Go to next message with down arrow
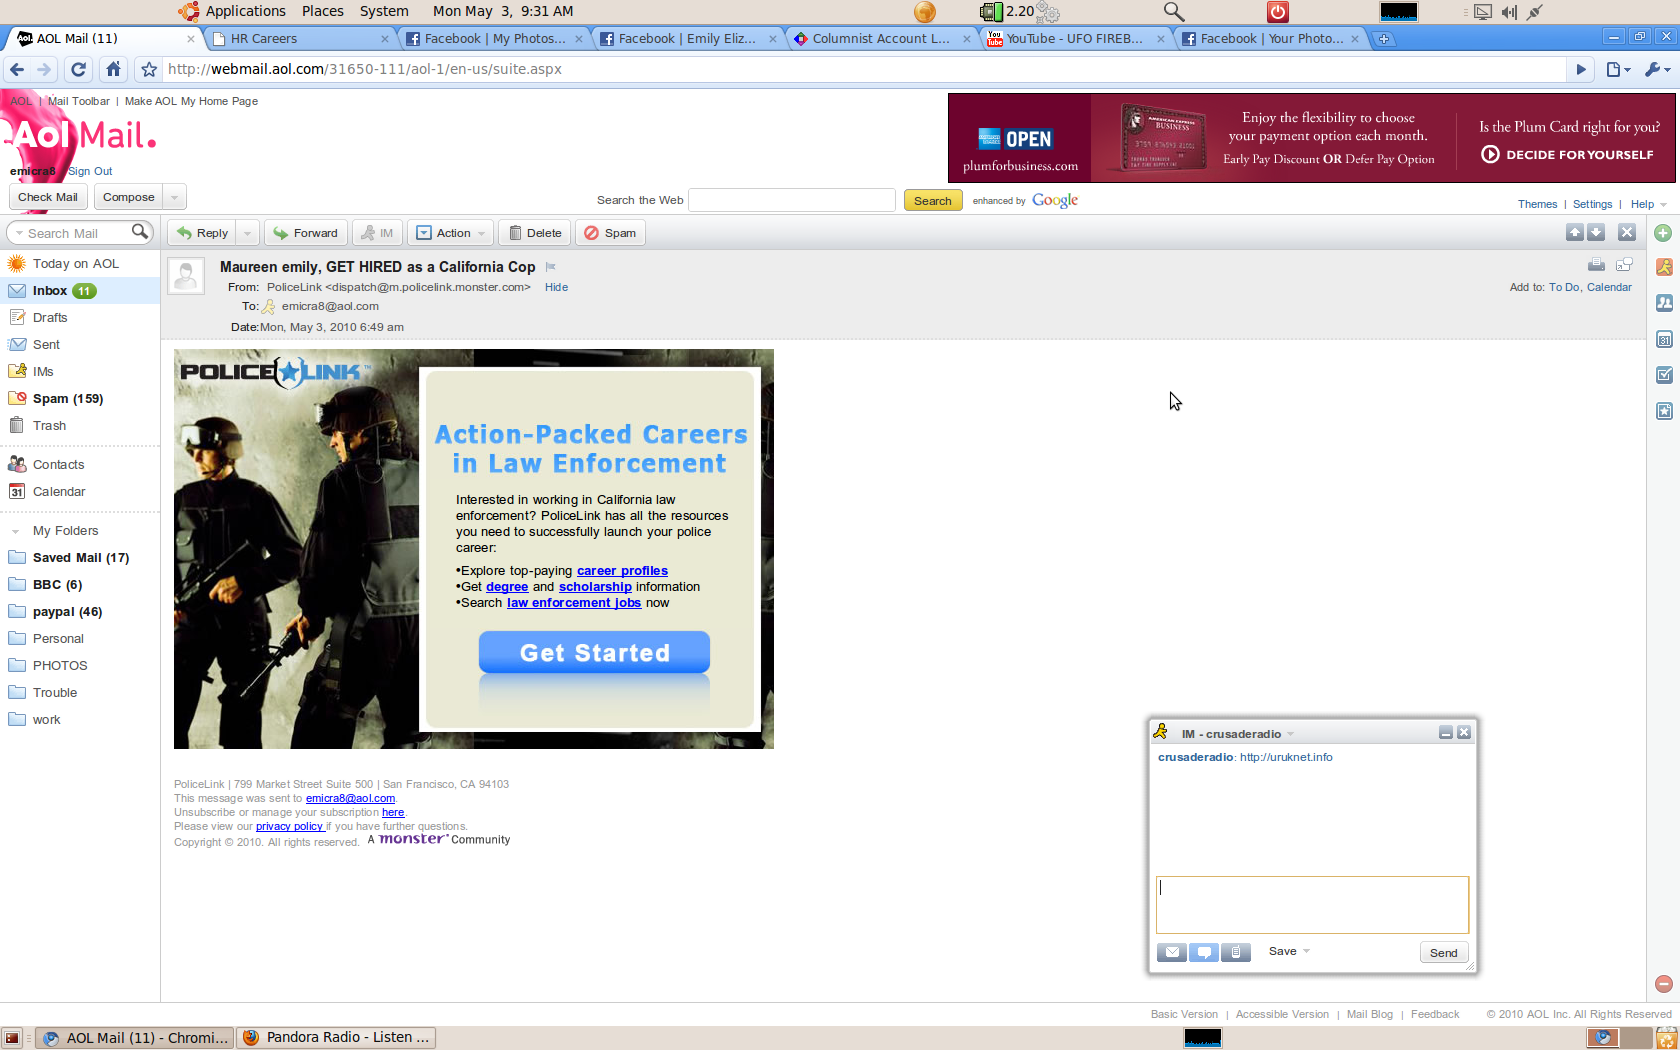1680x1050 pixels. [x=1596, y=232]
